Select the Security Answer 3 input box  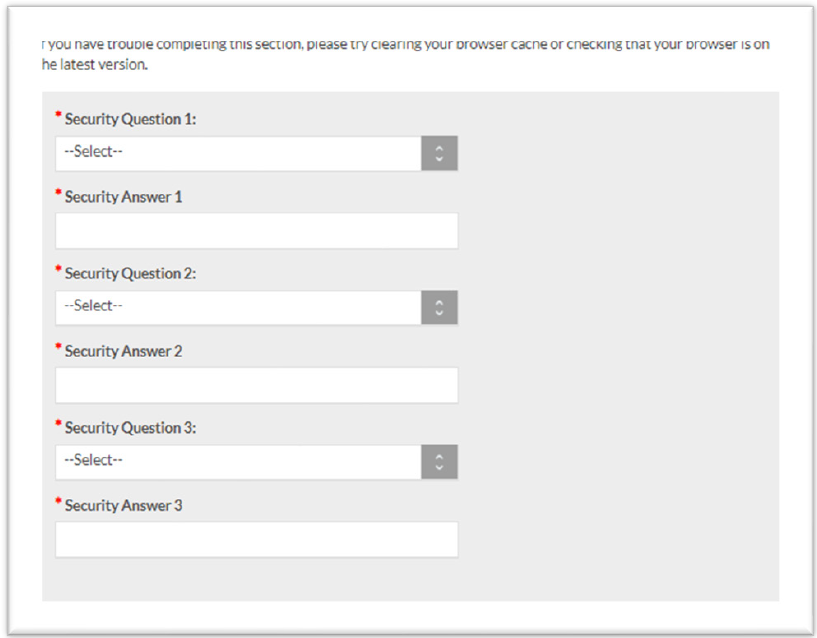point(256,539)
